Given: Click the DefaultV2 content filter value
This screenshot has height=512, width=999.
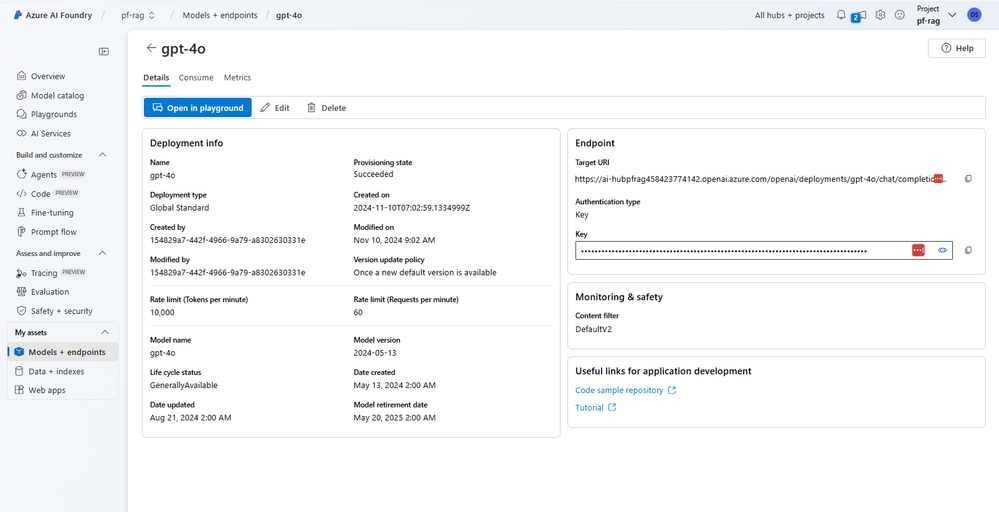Looking at the screenshot, I should point(593,329).
